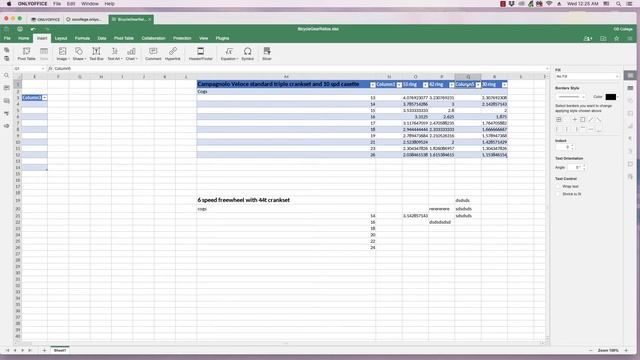Open the Name Box cell reference dropdown
This screenshot has height=360, width=640.
click(42, 69)
